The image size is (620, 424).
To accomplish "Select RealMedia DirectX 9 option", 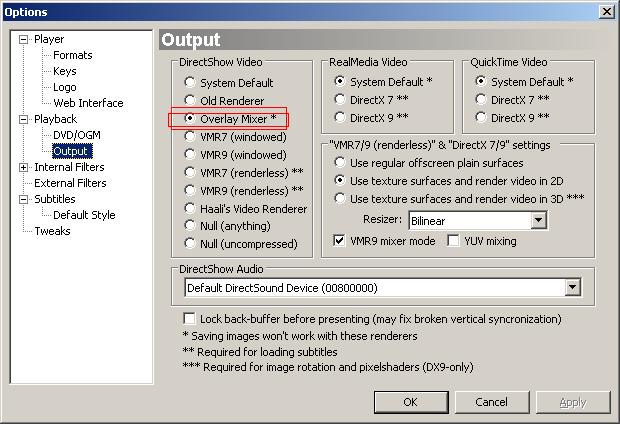I will coord(371,117).
